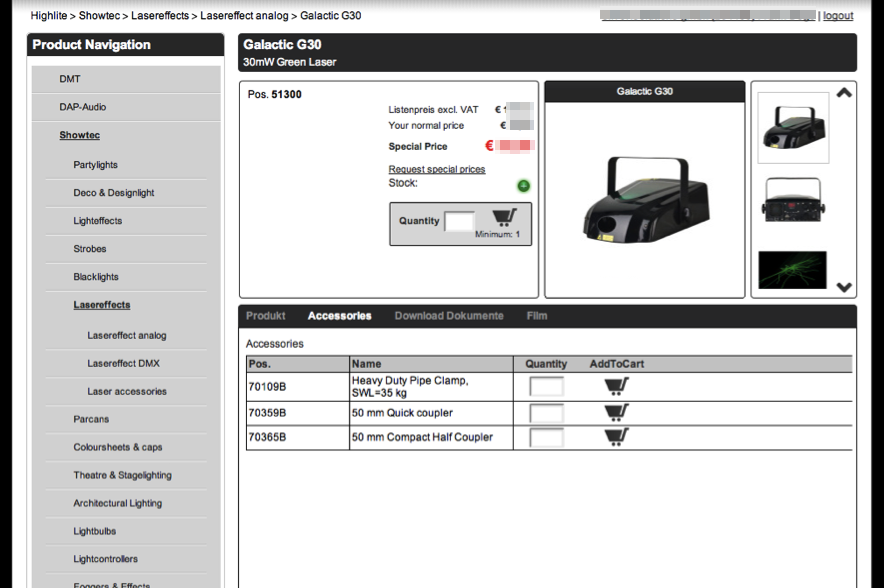The width and height of the screenshot is (884, 588).
Task: Click the Request special prices link
Action: [x=437, y=169]
